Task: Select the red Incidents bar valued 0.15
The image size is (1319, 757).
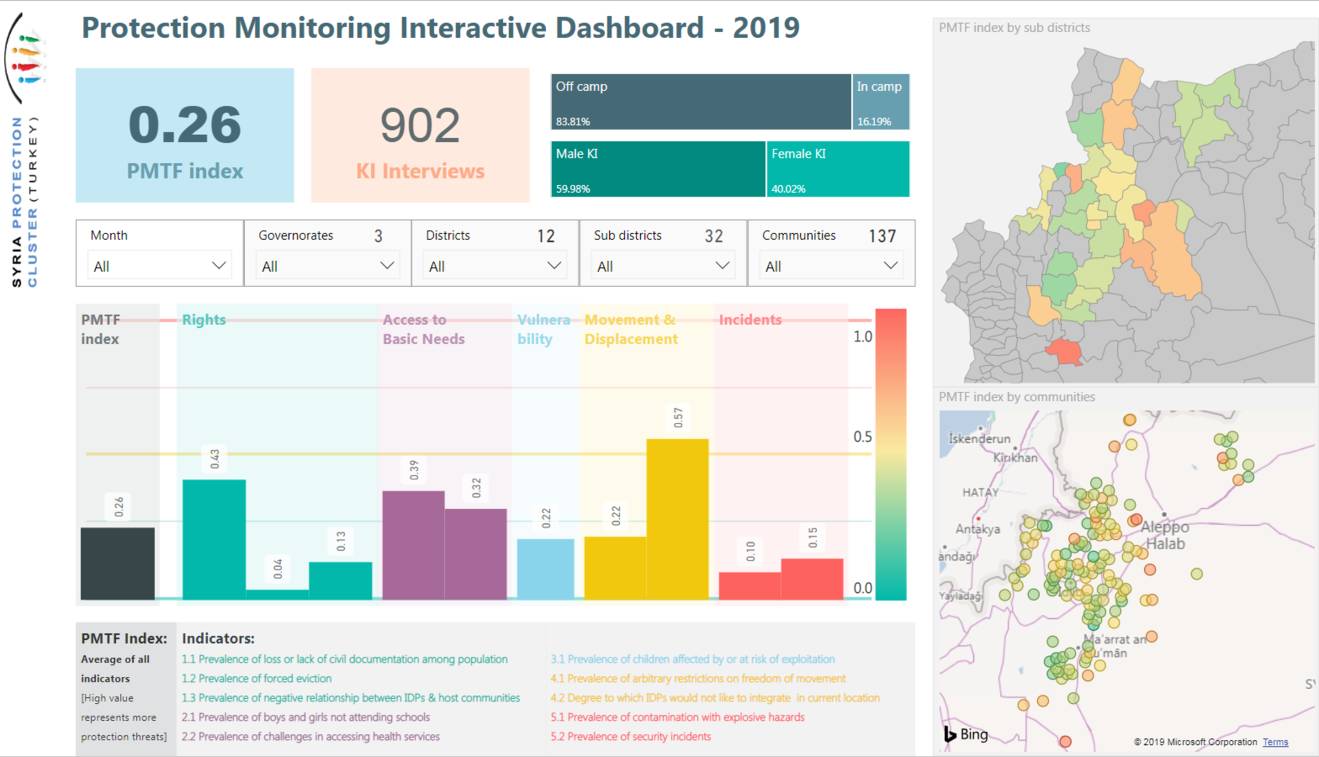Action: coord(812,579)
